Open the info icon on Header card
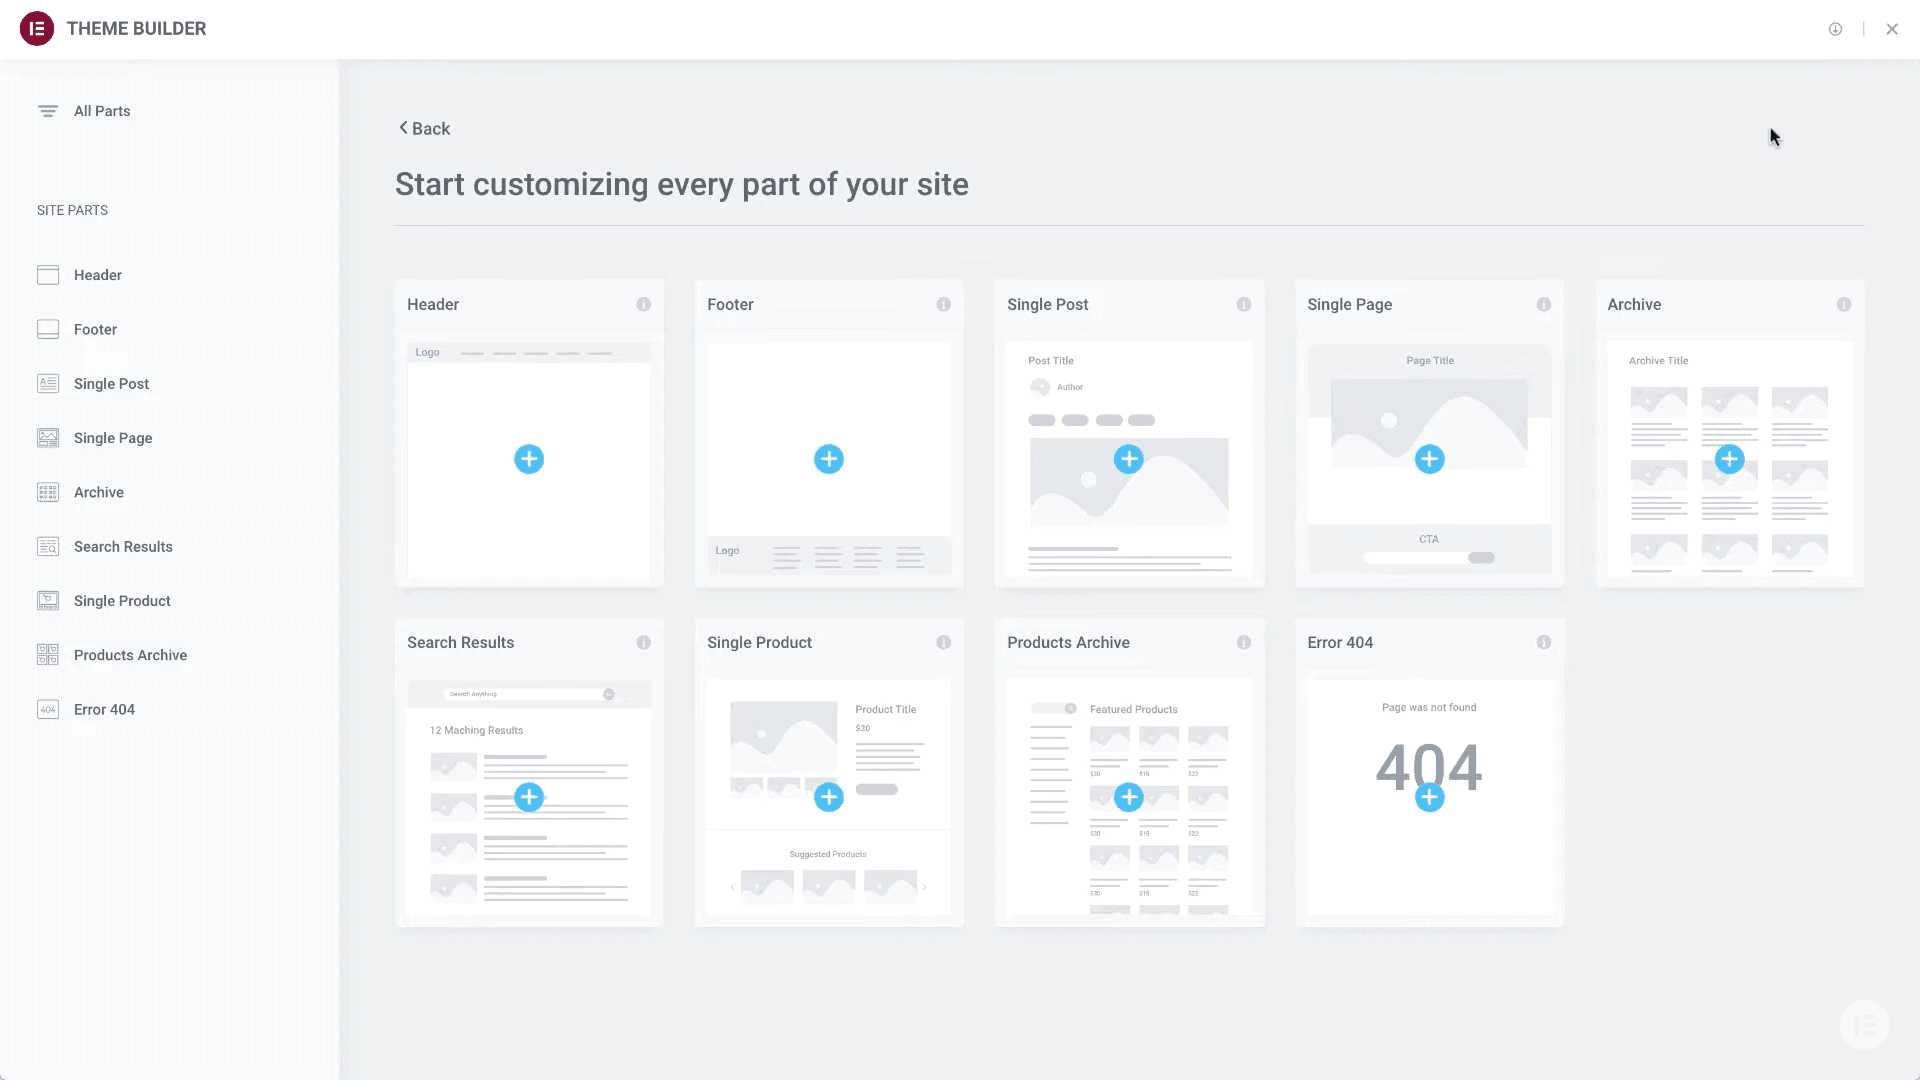 pyautogui.click(x=643, y=304)
